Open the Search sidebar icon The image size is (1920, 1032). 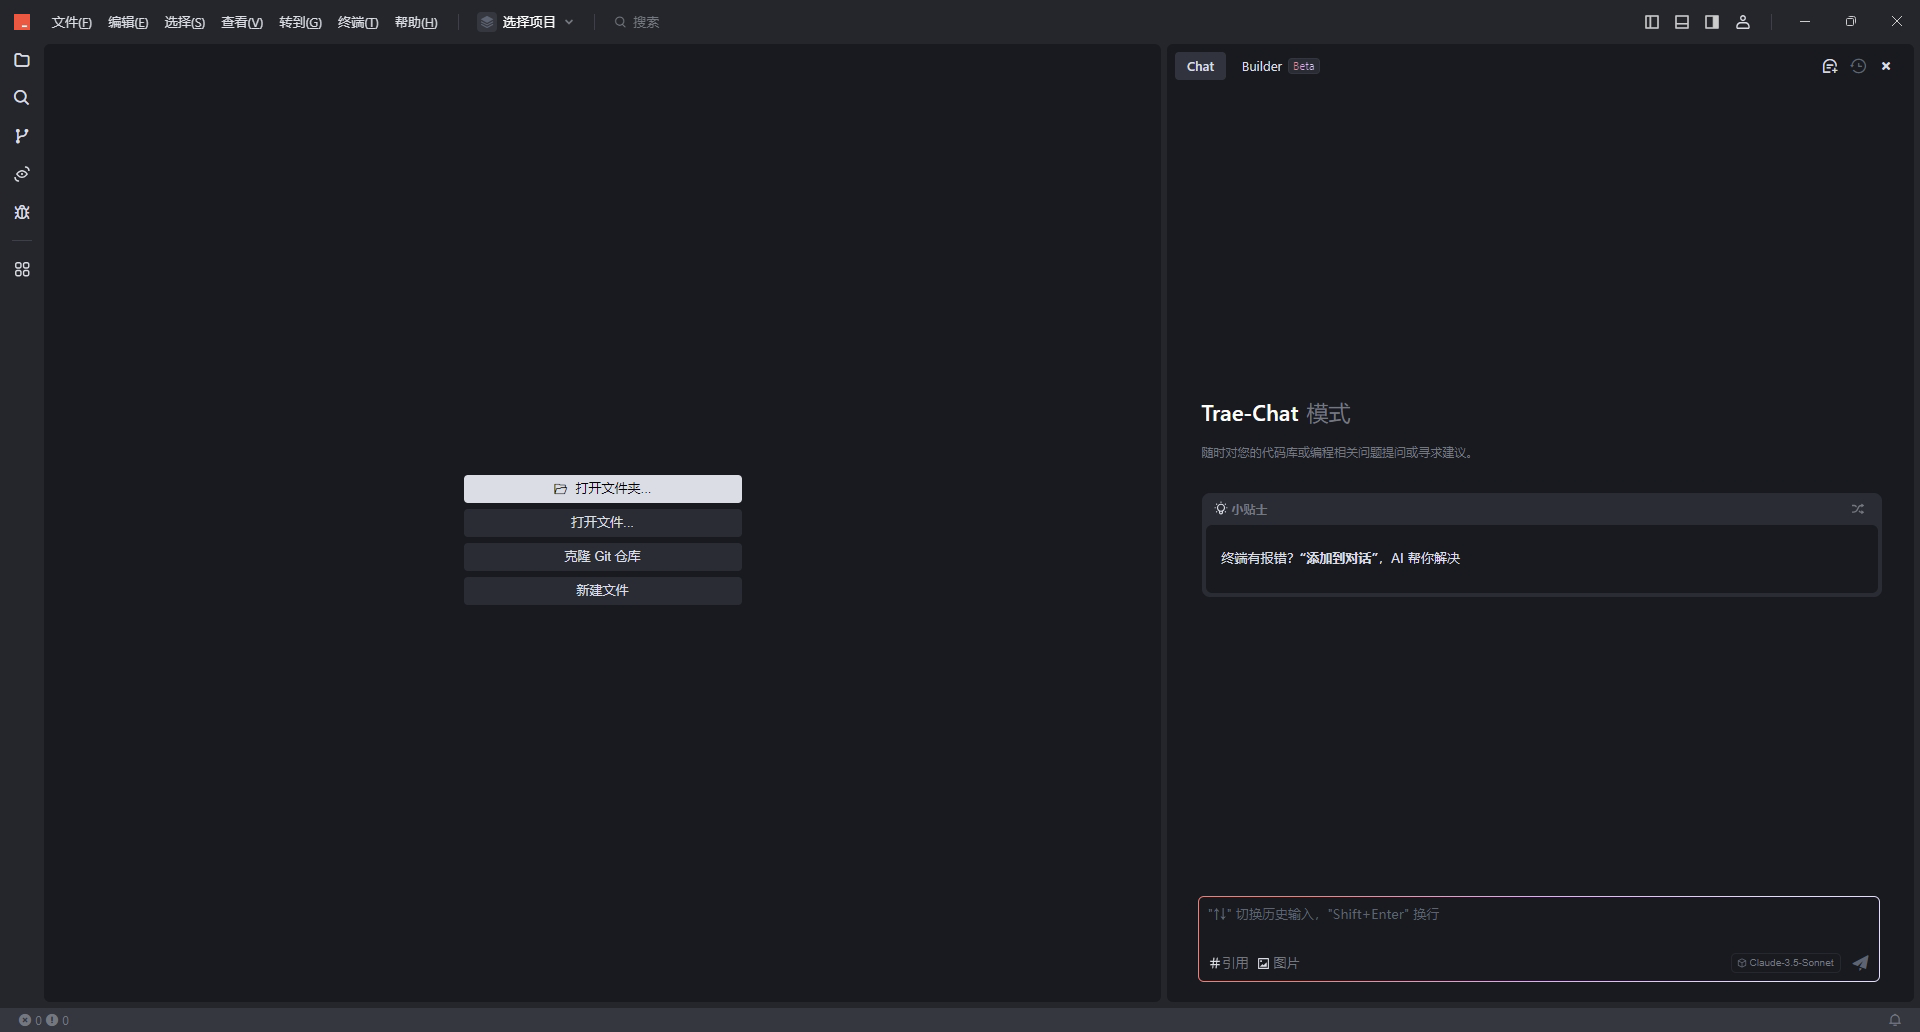[22, 98]
